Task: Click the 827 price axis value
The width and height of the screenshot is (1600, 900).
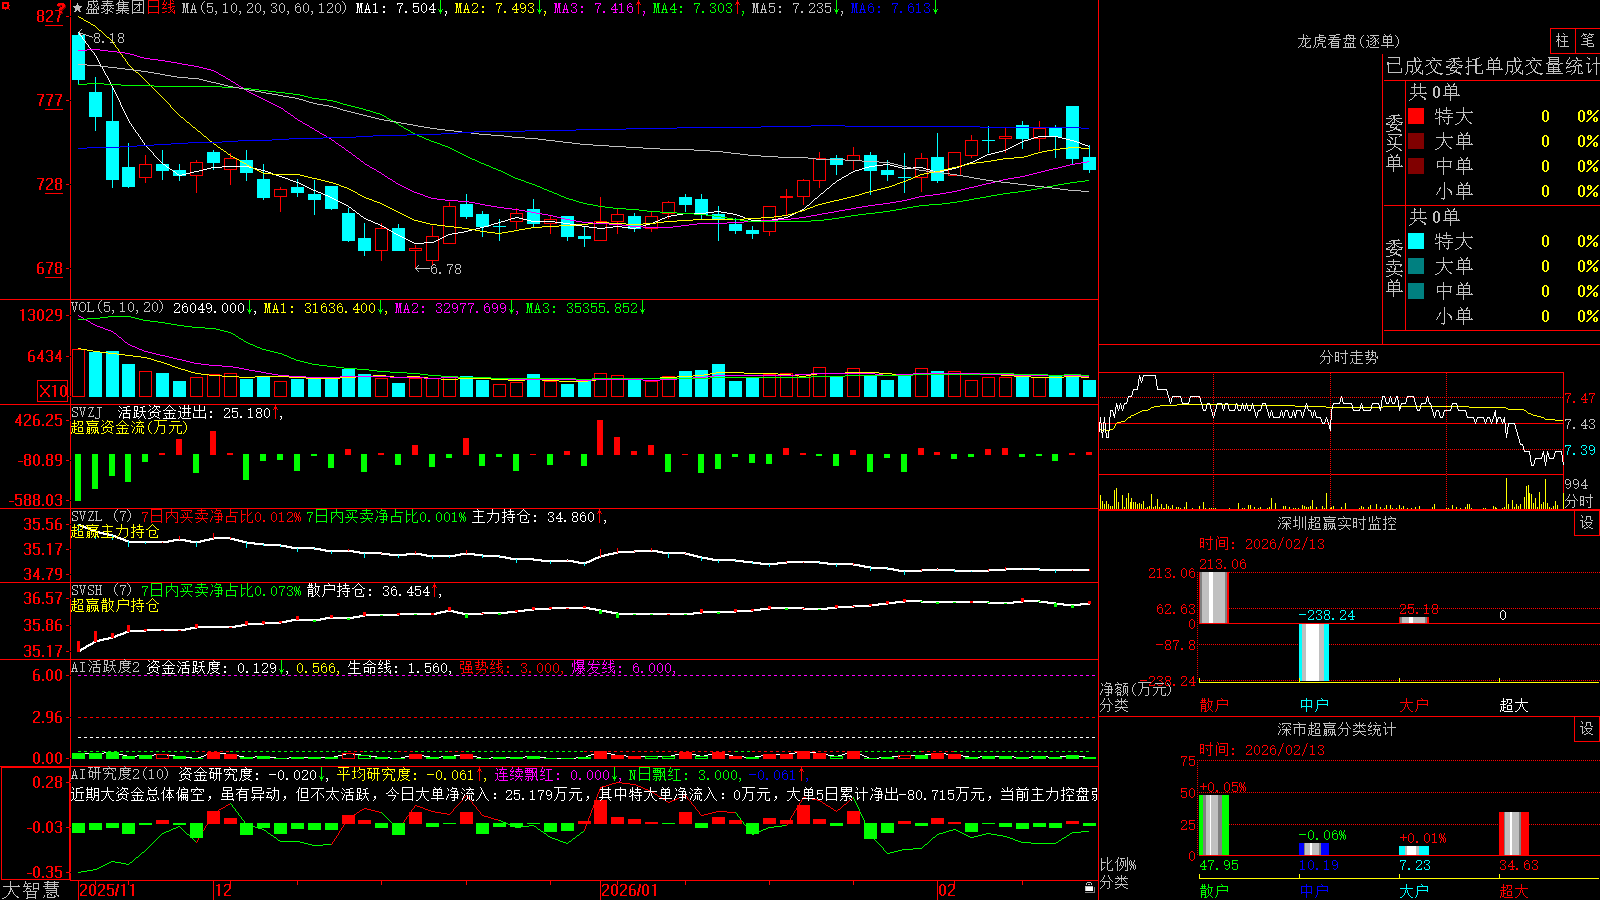Action: click(x=50, y=17)
